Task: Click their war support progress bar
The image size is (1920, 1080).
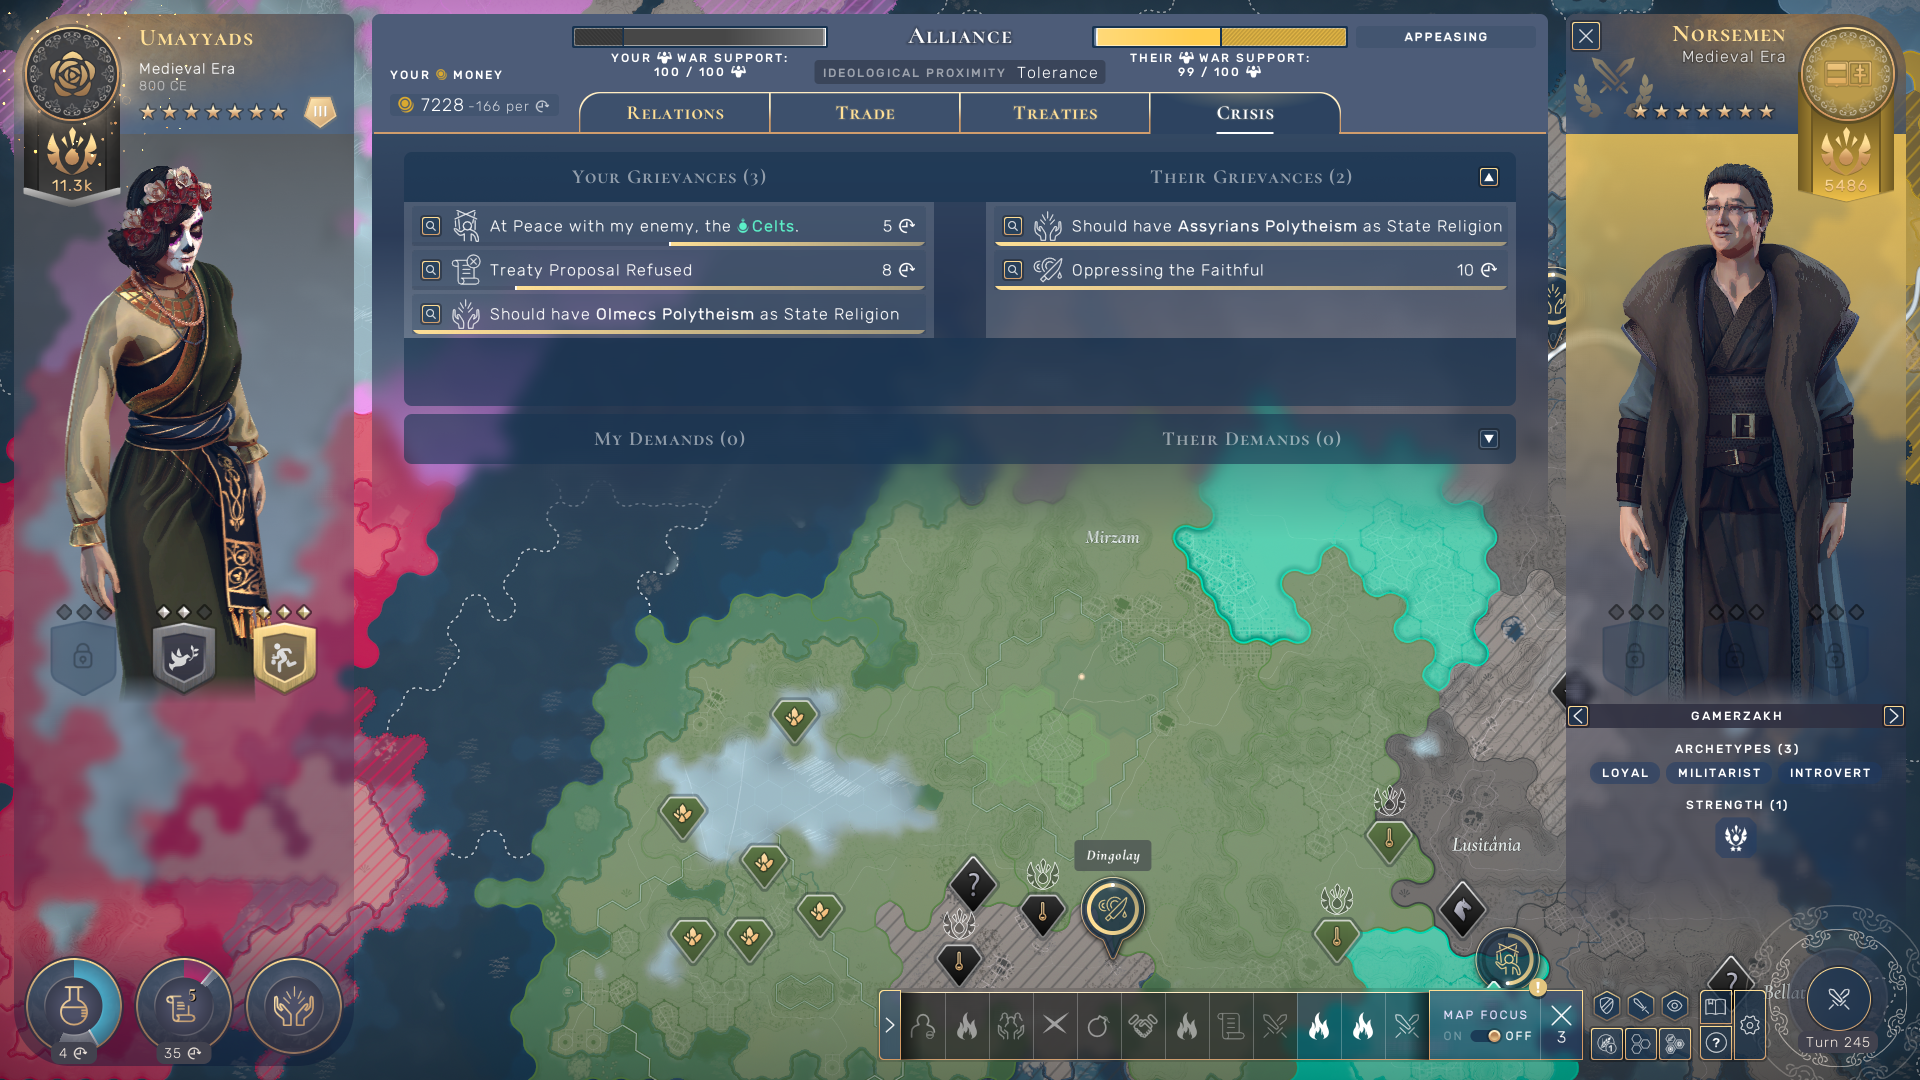Action: tap(1219, 37)
